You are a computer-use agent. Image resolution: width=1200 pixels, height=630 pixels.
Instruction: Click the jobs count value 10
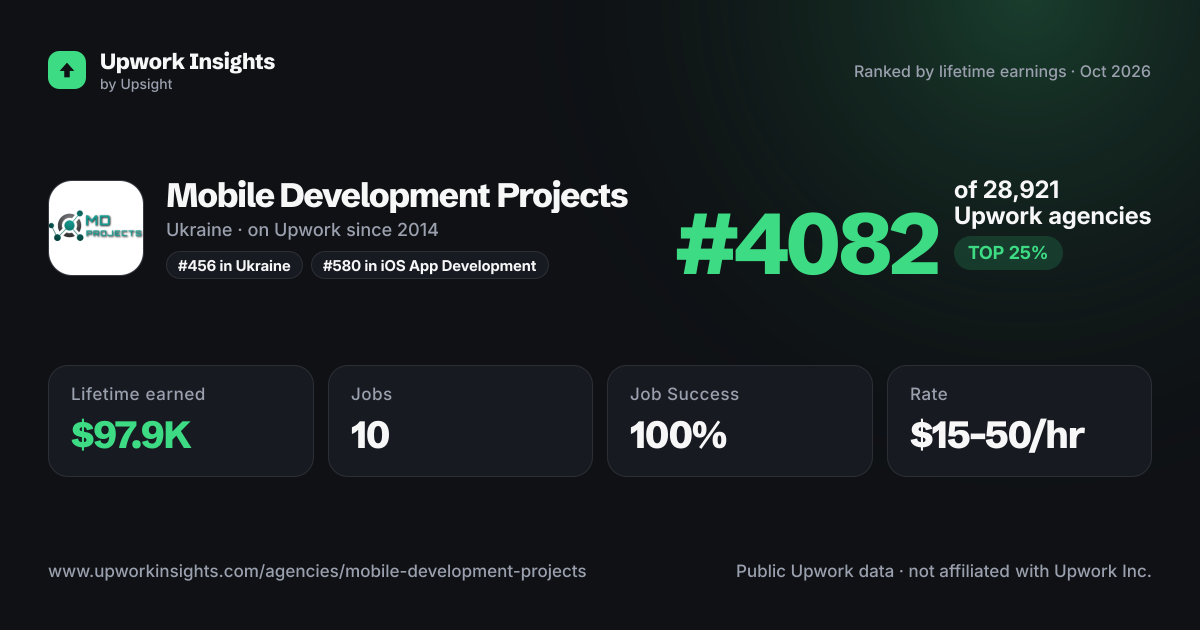click(370, 435)
